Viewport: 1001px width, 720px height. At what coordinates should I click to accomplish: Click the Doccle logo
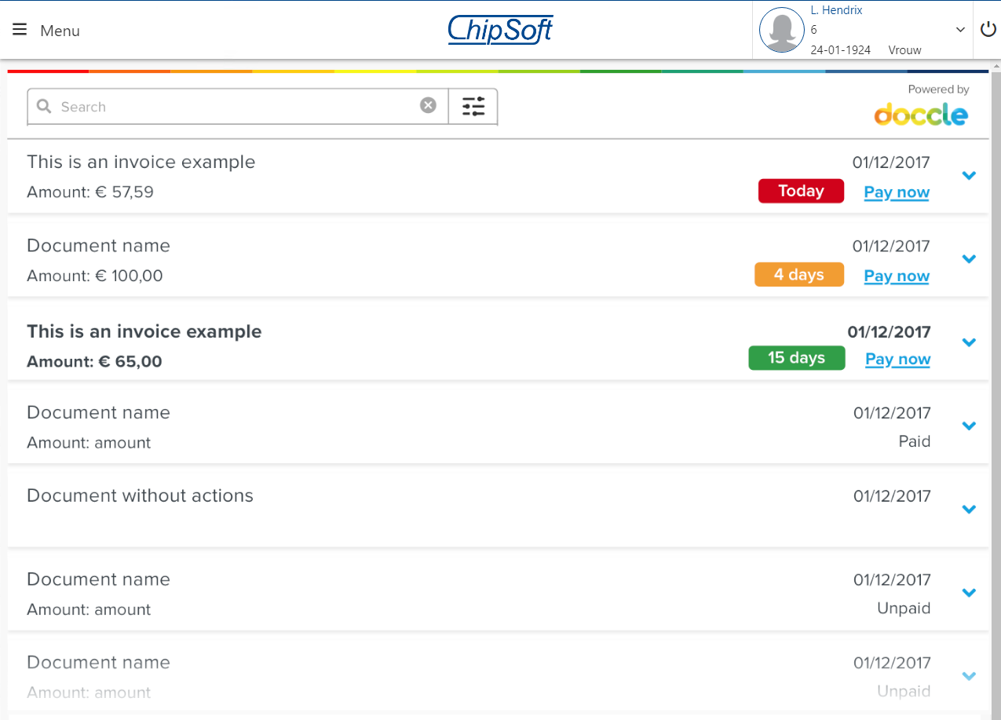(x=921, y=114)
